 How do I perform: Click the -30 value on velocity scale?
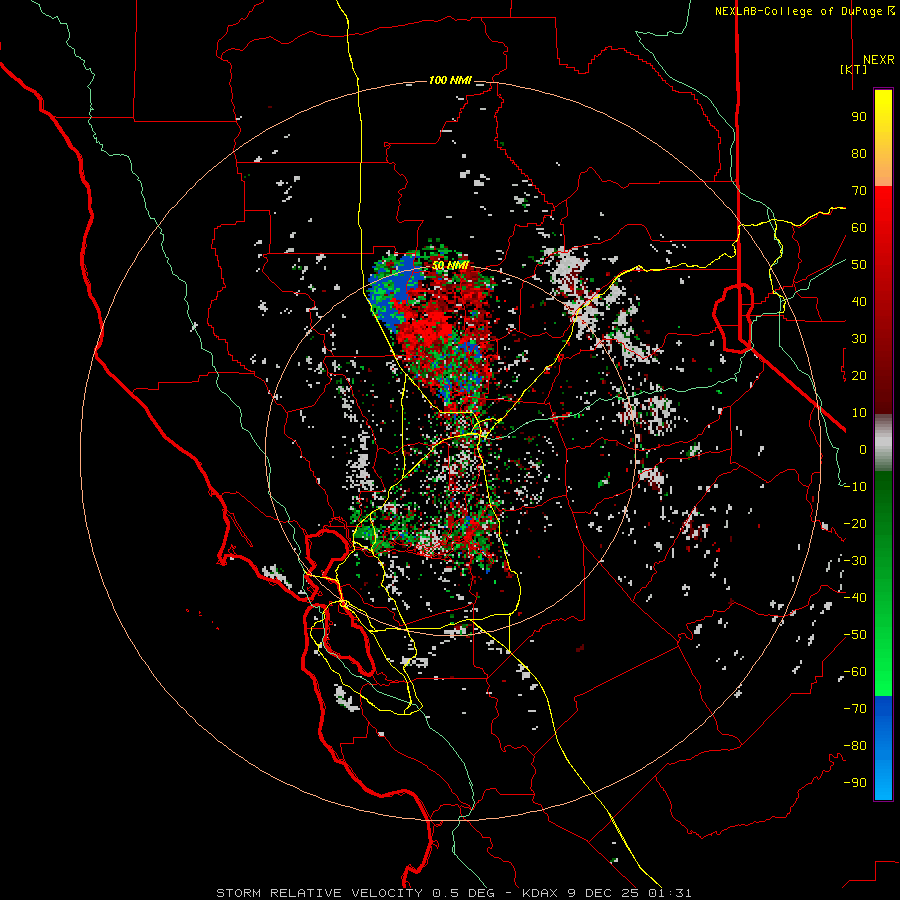pos(855,561)
